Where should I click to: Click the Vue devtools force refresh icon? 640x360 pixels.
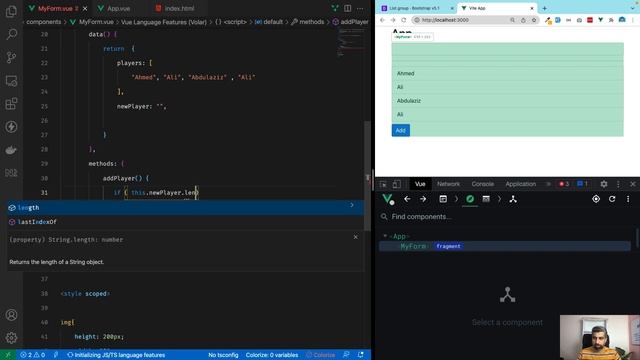612,199
